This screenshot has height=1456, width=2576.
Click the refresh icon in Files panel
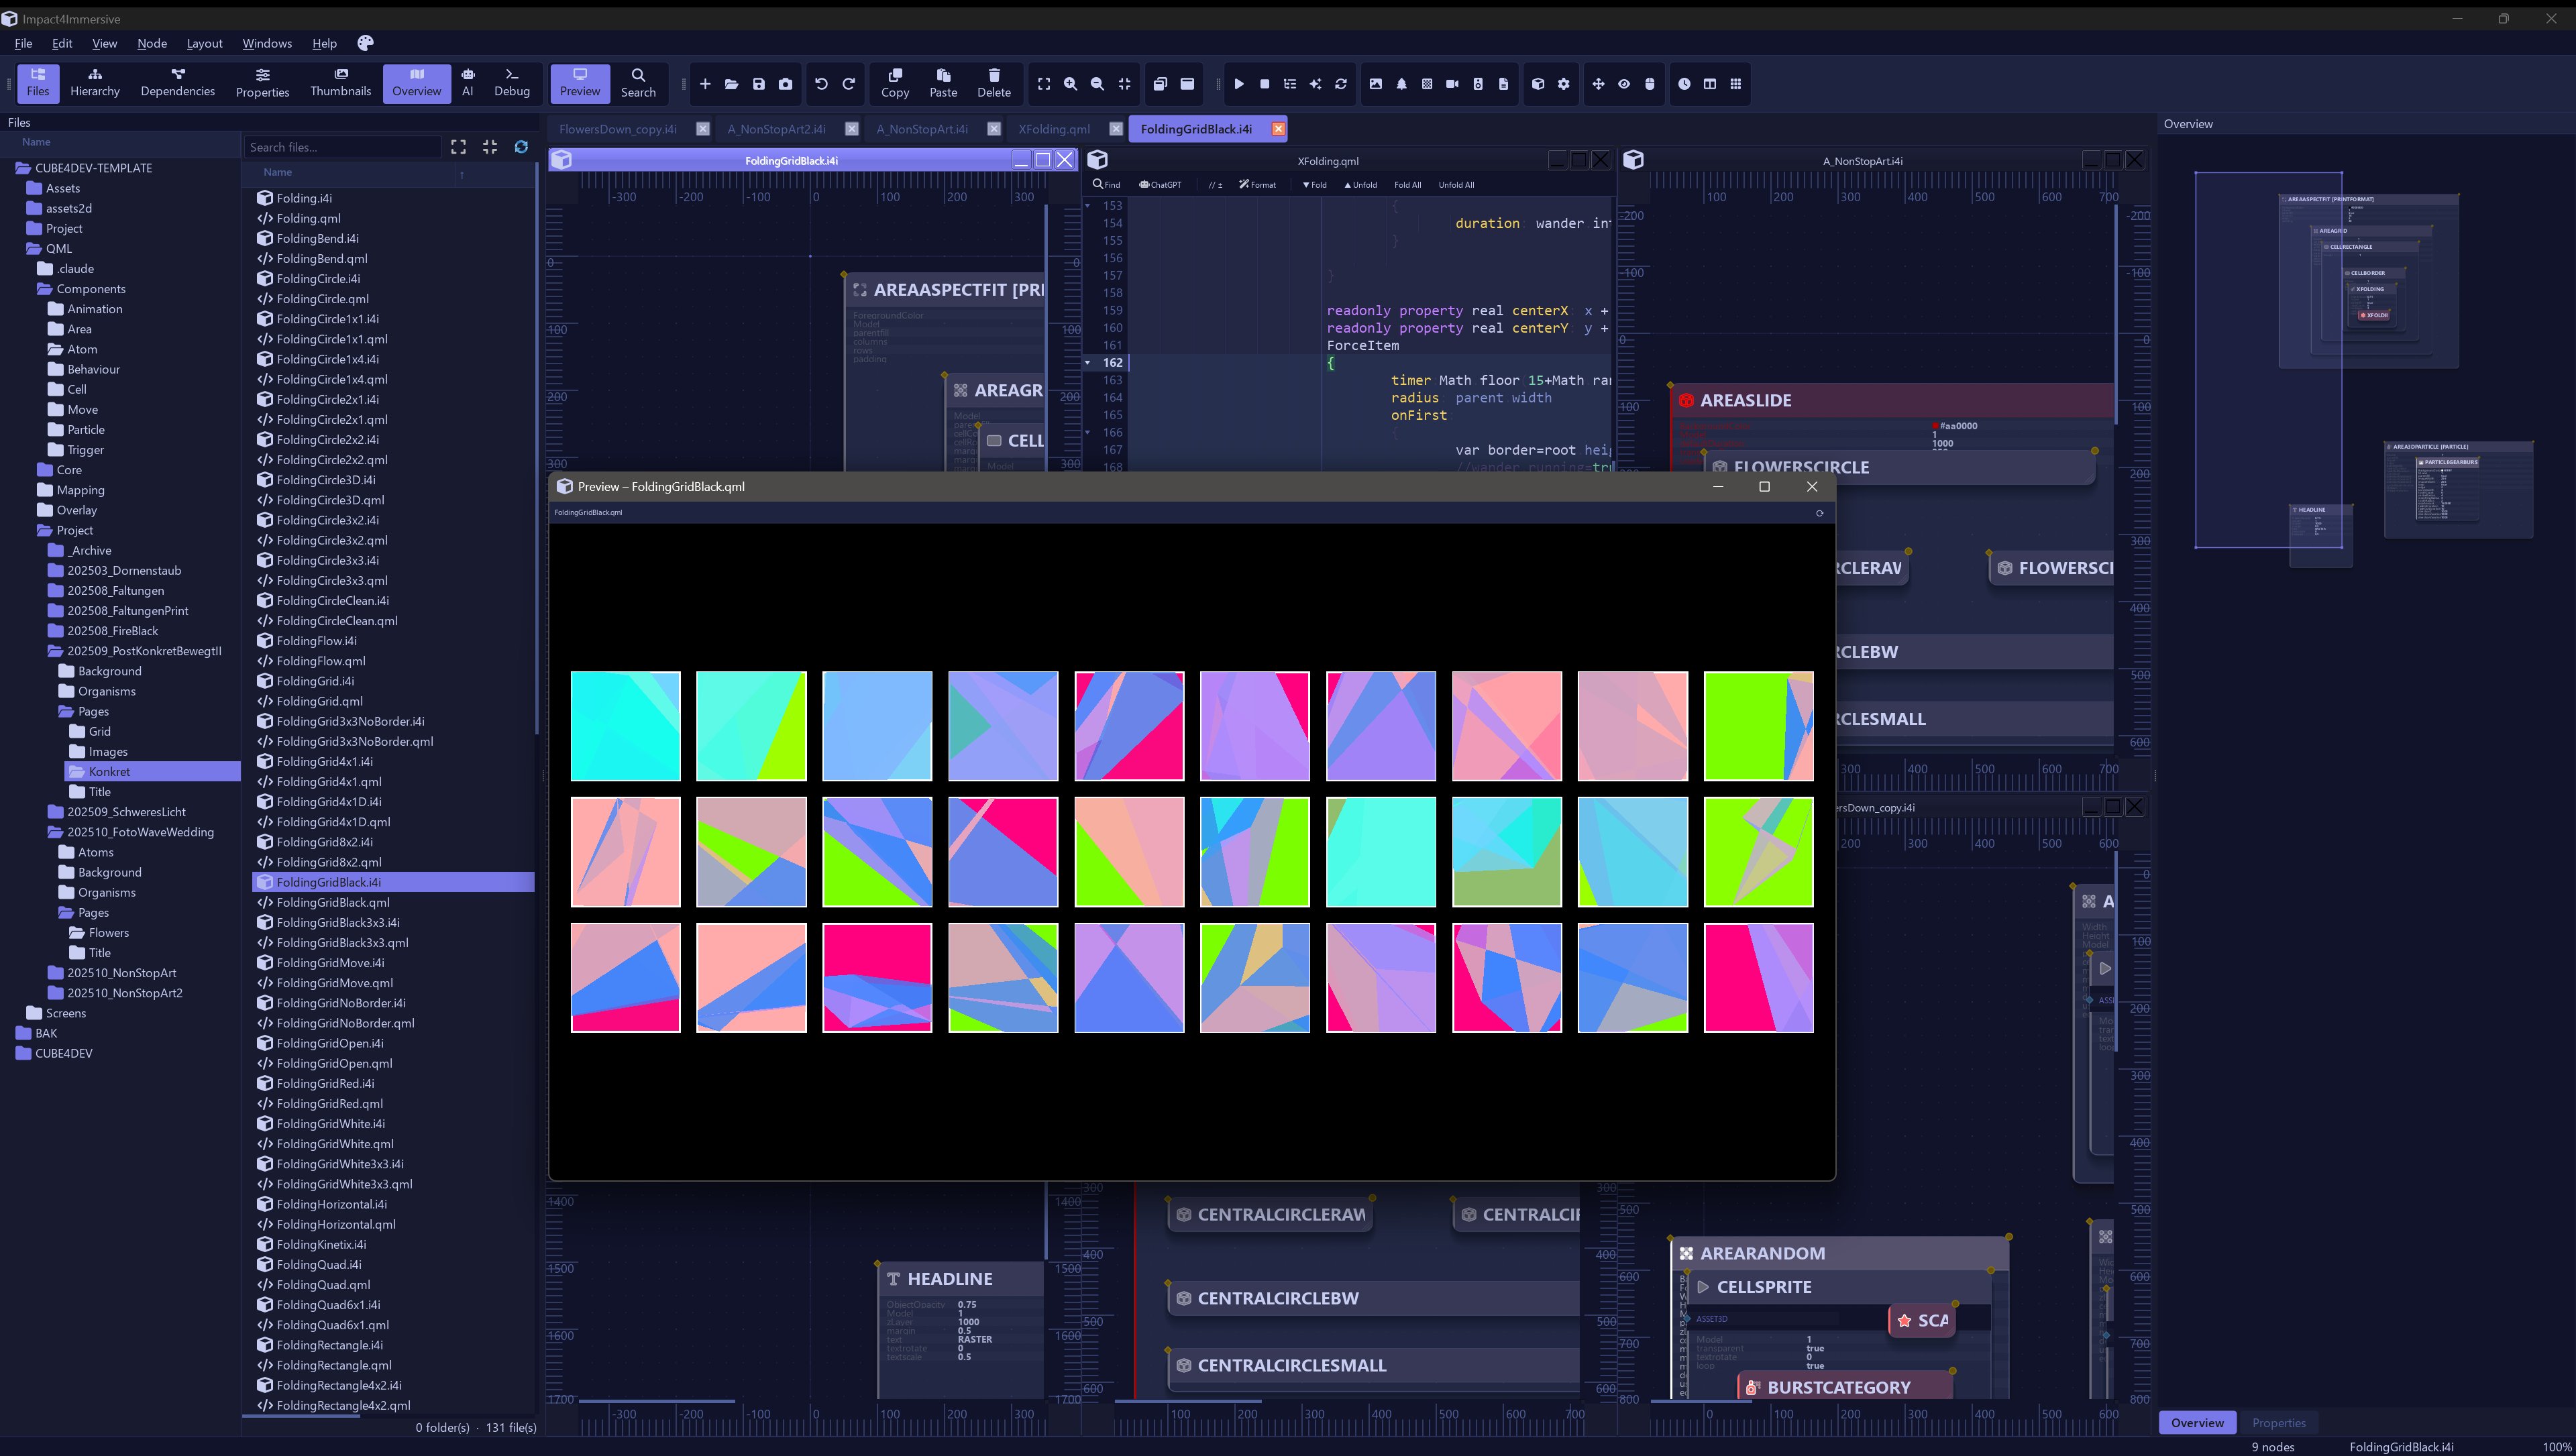[521, 147]
